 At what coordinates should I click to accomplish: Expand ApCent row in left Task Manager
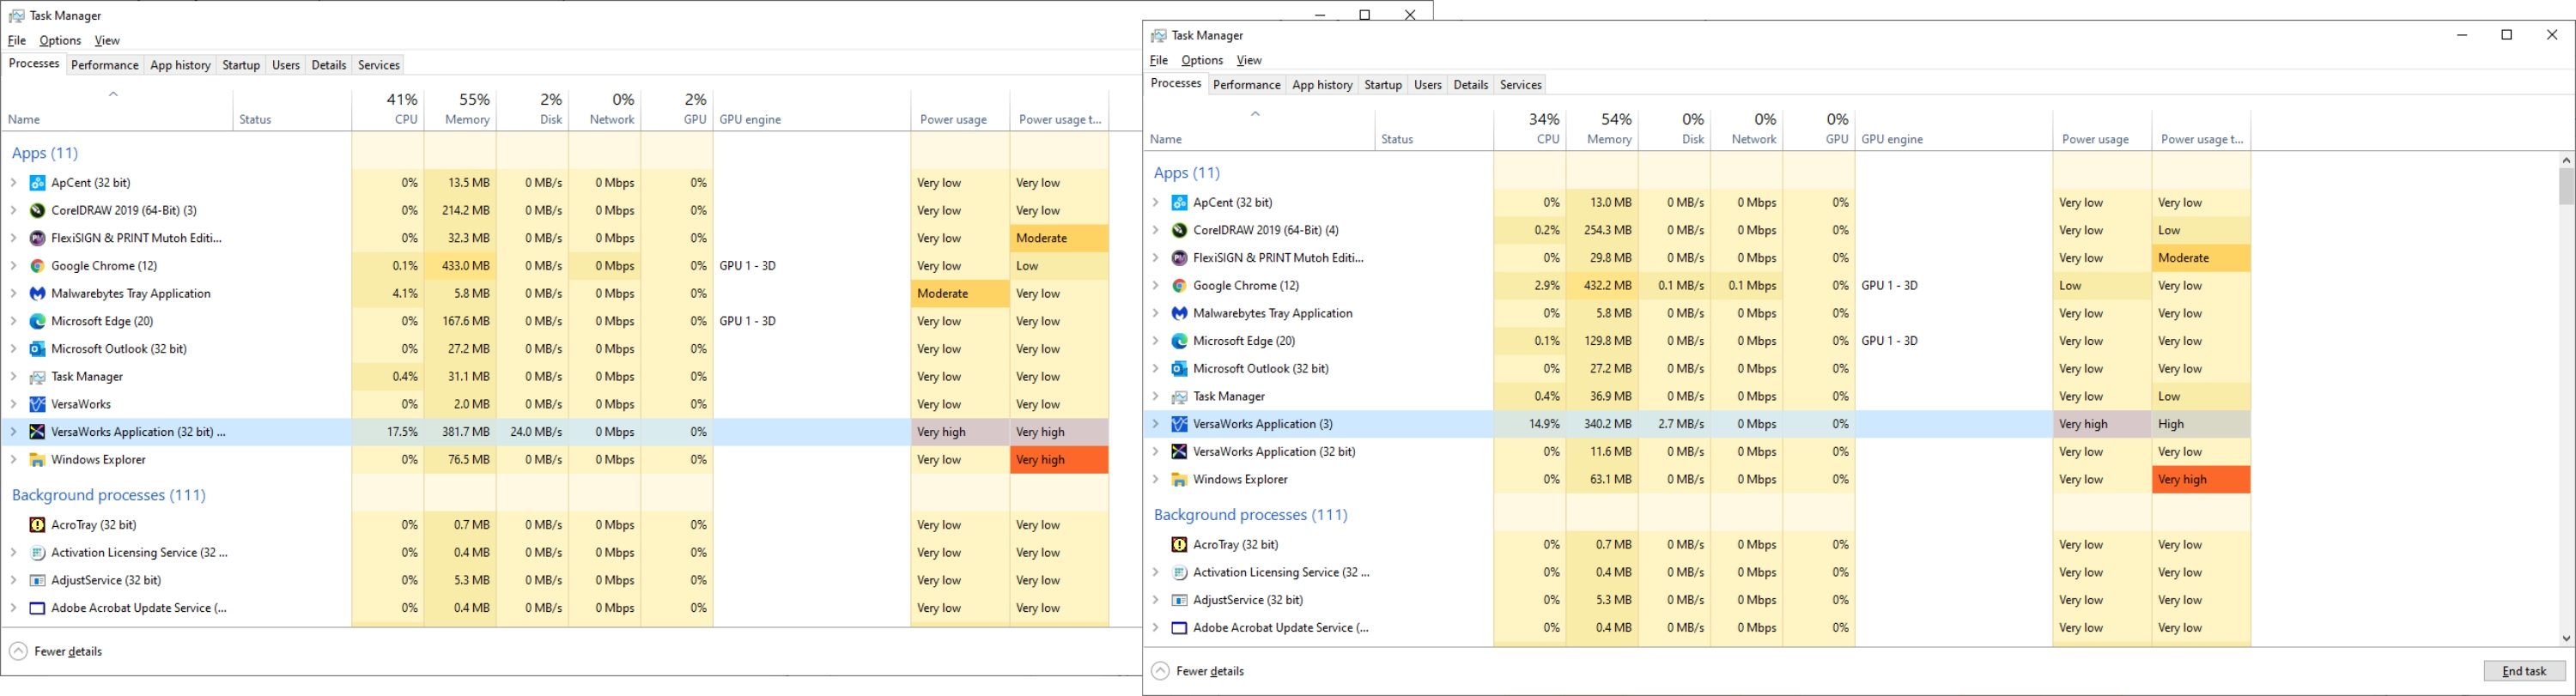point(13,183)
